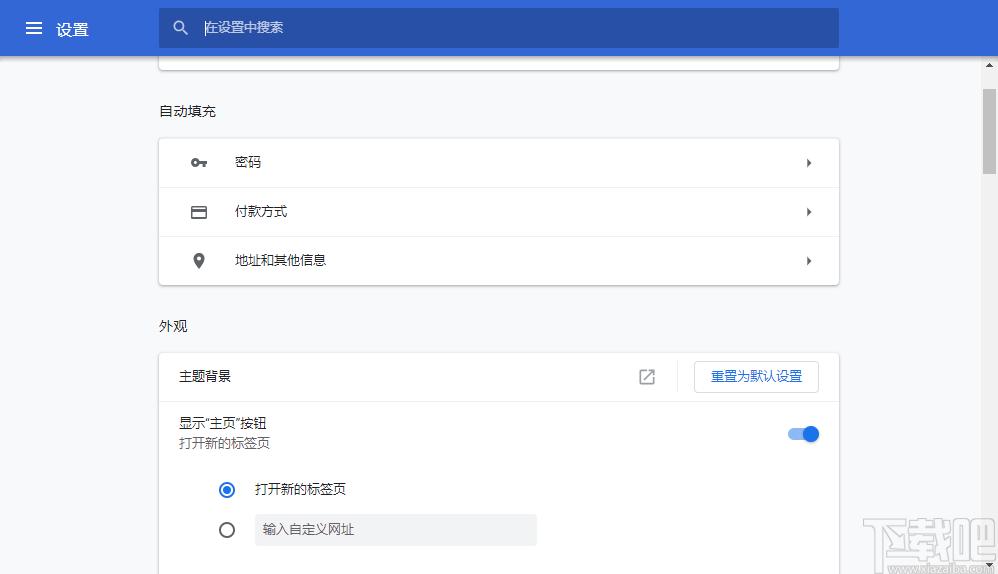Image resolution: width=998 pixels, height=574 pixels.
Task: Open theme store via 主题背景 external-link icon
Action: pos(647,377)
